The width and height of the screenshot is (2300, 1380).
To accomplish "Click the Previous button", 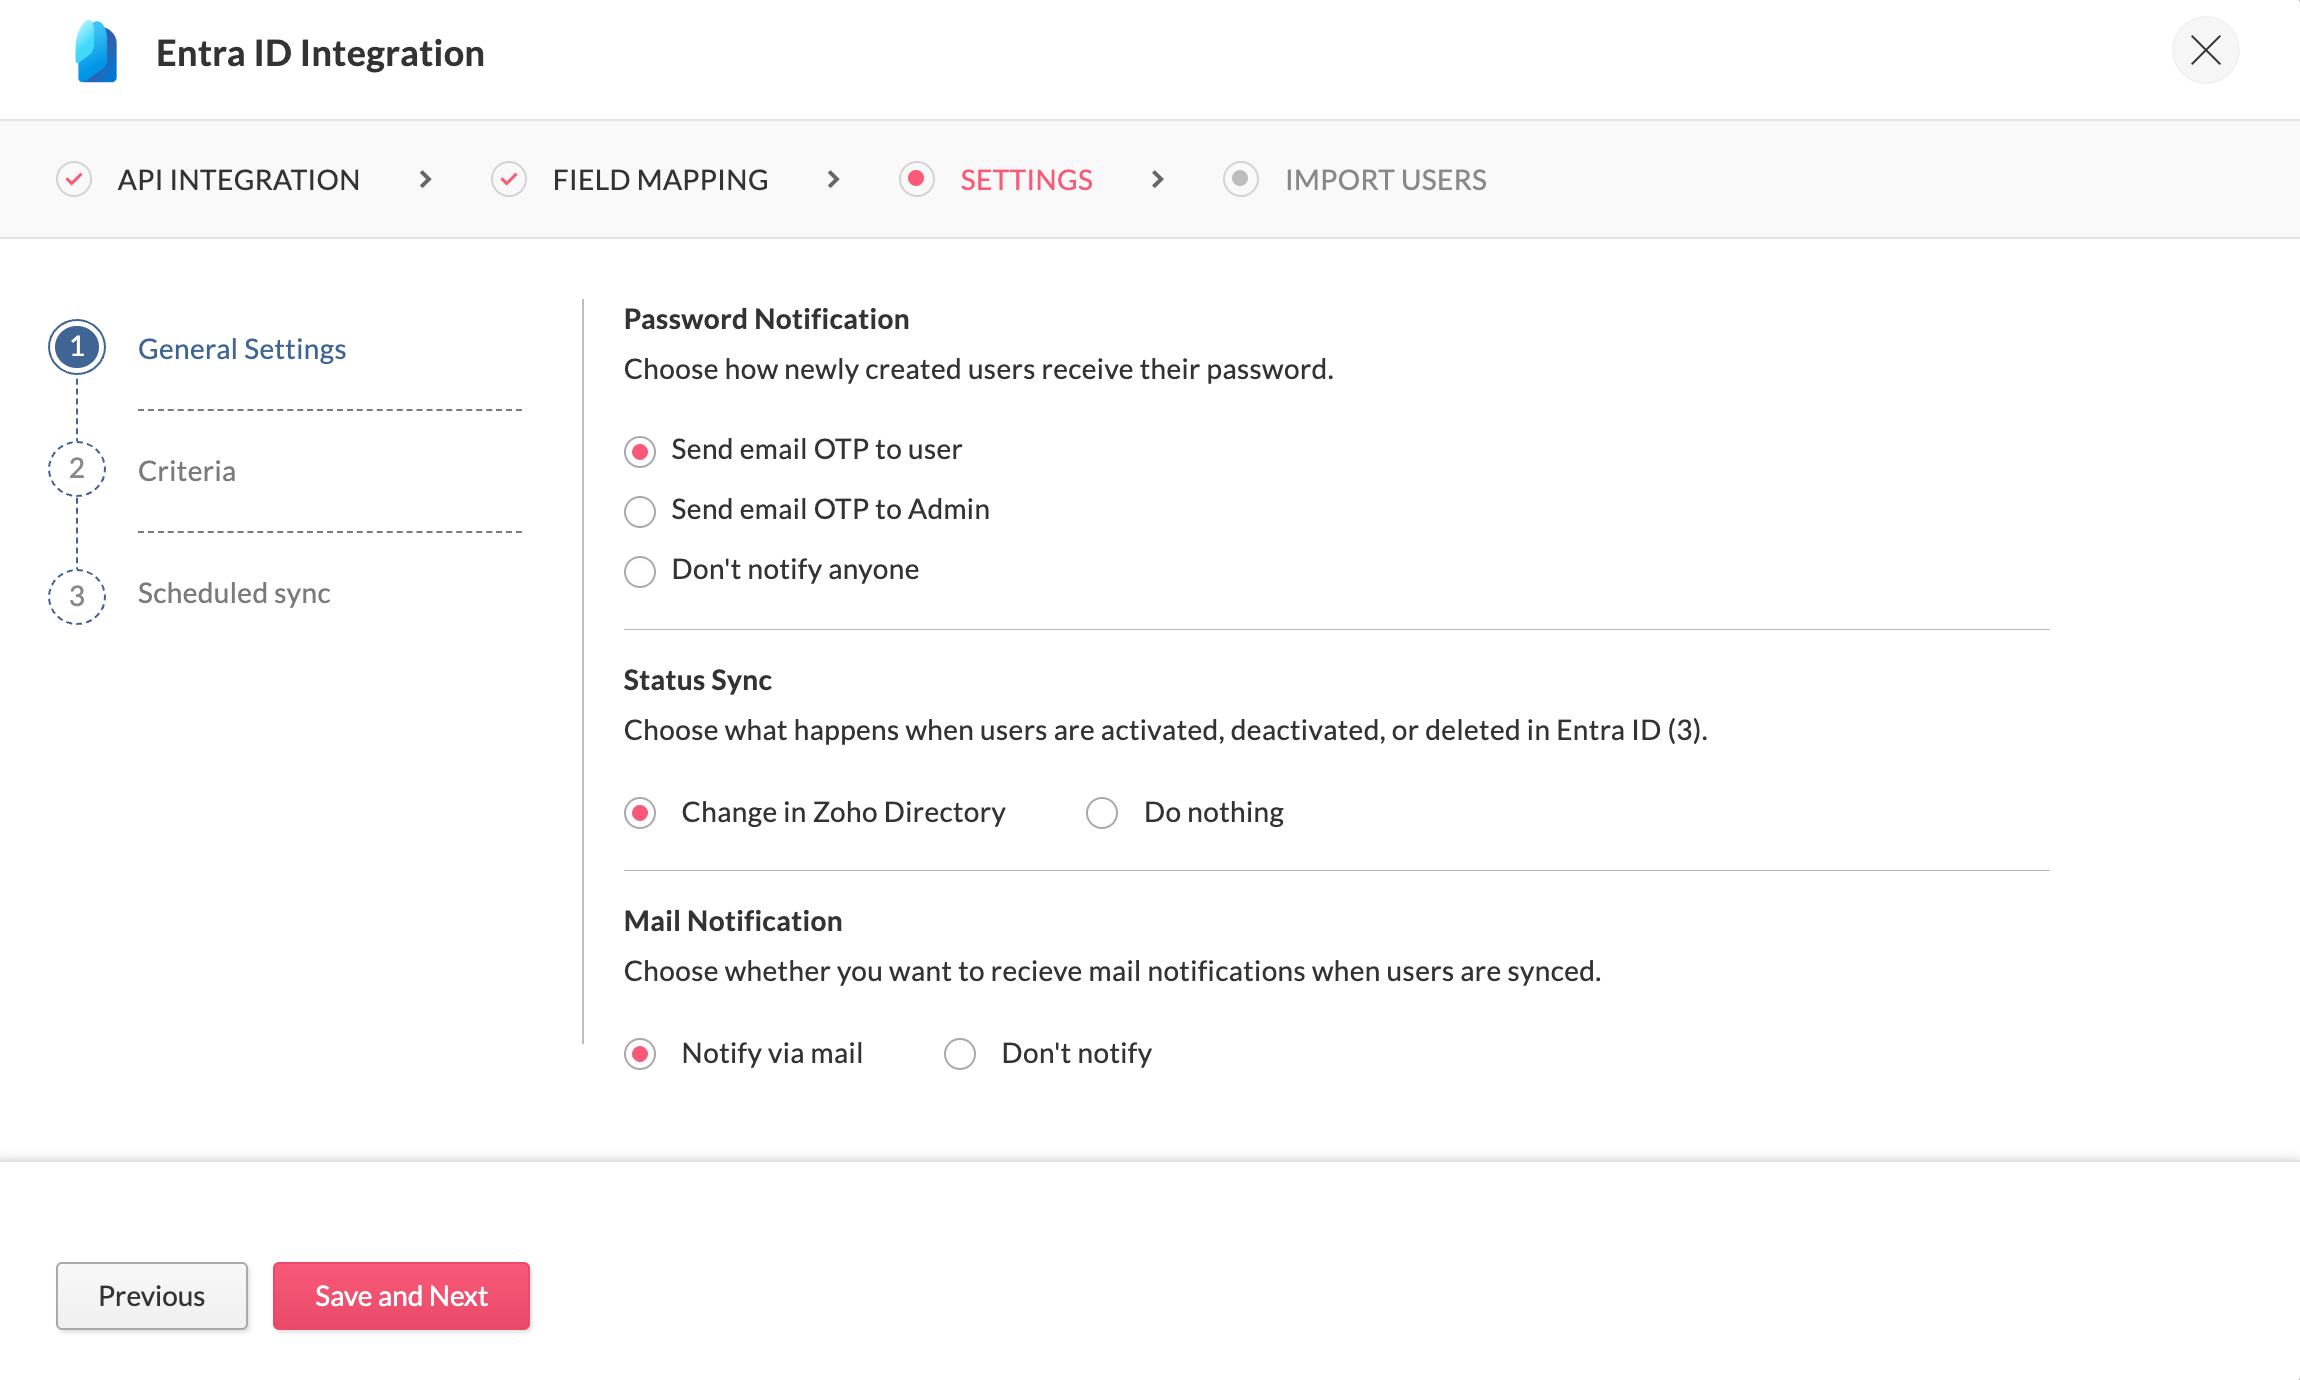I will pyautogui.click(x=152, y=1296).
